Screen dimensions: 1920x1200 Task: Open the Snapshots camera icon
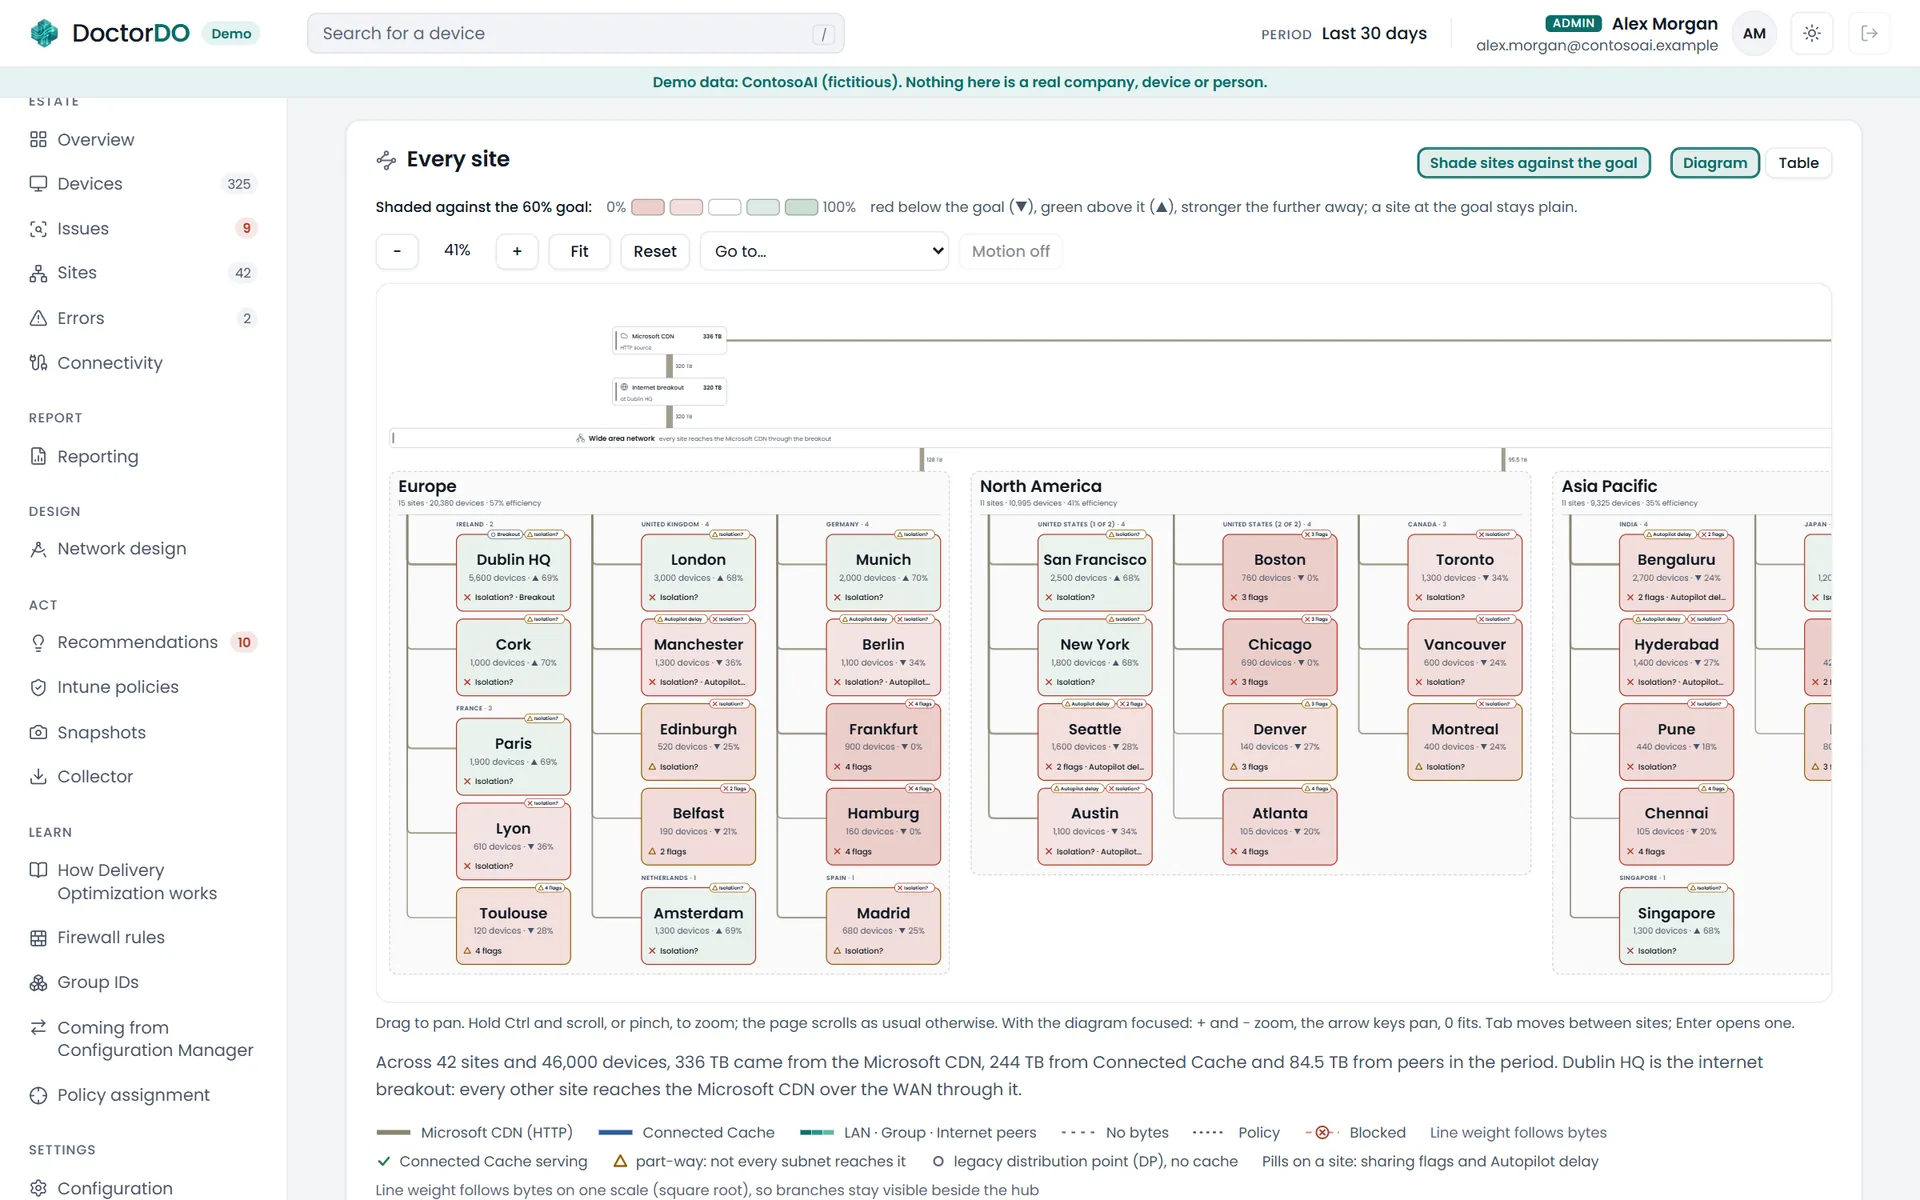click(x=38, y=732)
